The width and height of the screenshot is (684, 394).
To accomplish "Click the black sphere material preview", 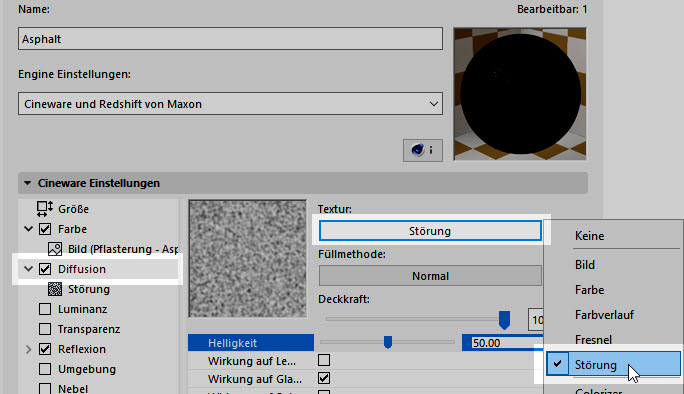I will (x=520, y=94).
